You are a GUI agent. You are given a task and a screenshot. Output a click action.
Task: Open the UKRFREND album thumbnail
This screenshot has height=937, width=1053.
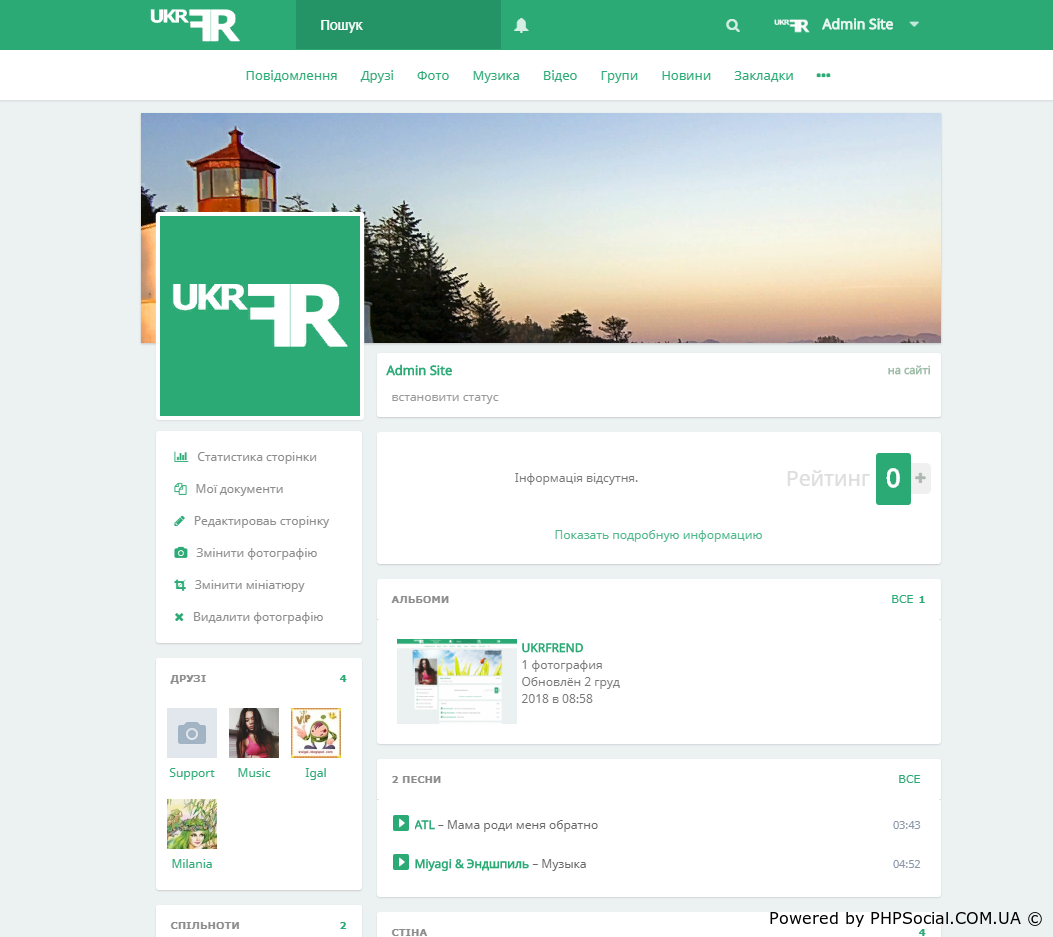click(457, 681)
